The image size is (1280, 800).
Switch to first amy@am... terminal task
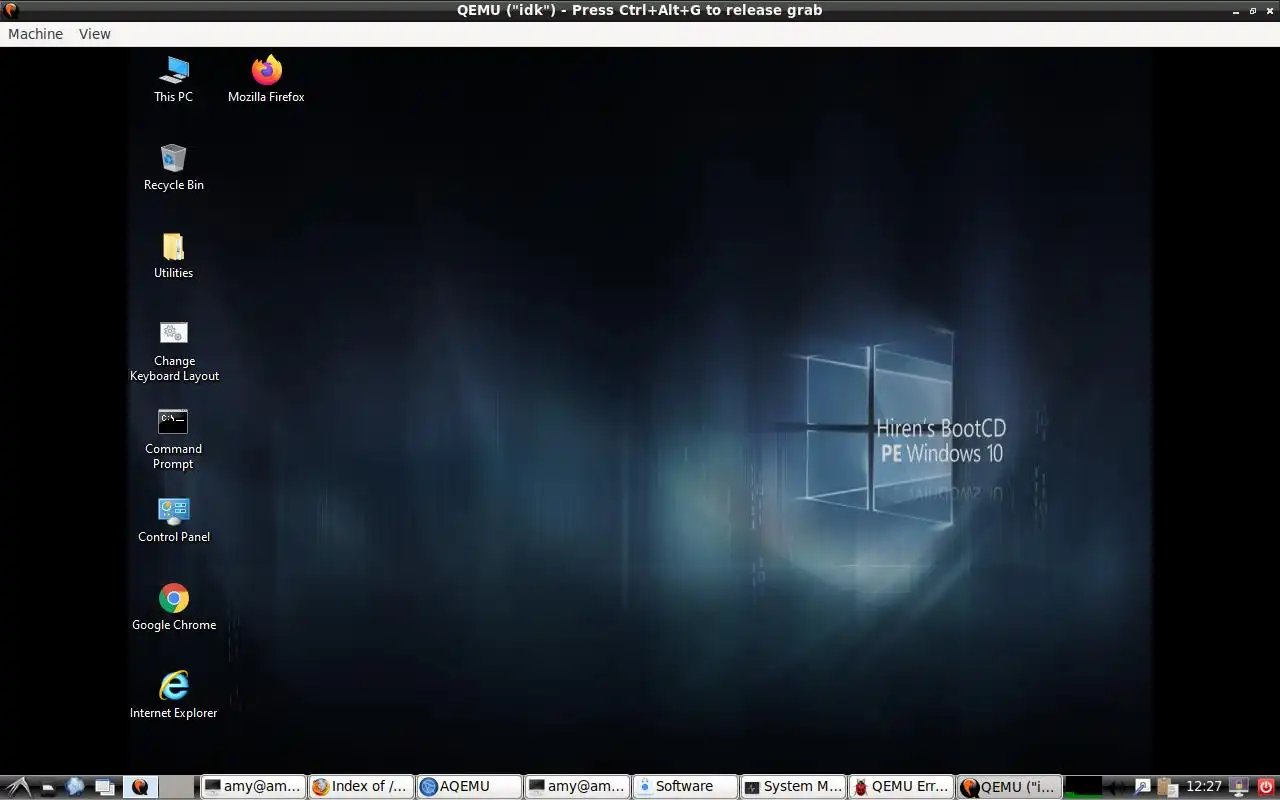[x=252, y=787]
